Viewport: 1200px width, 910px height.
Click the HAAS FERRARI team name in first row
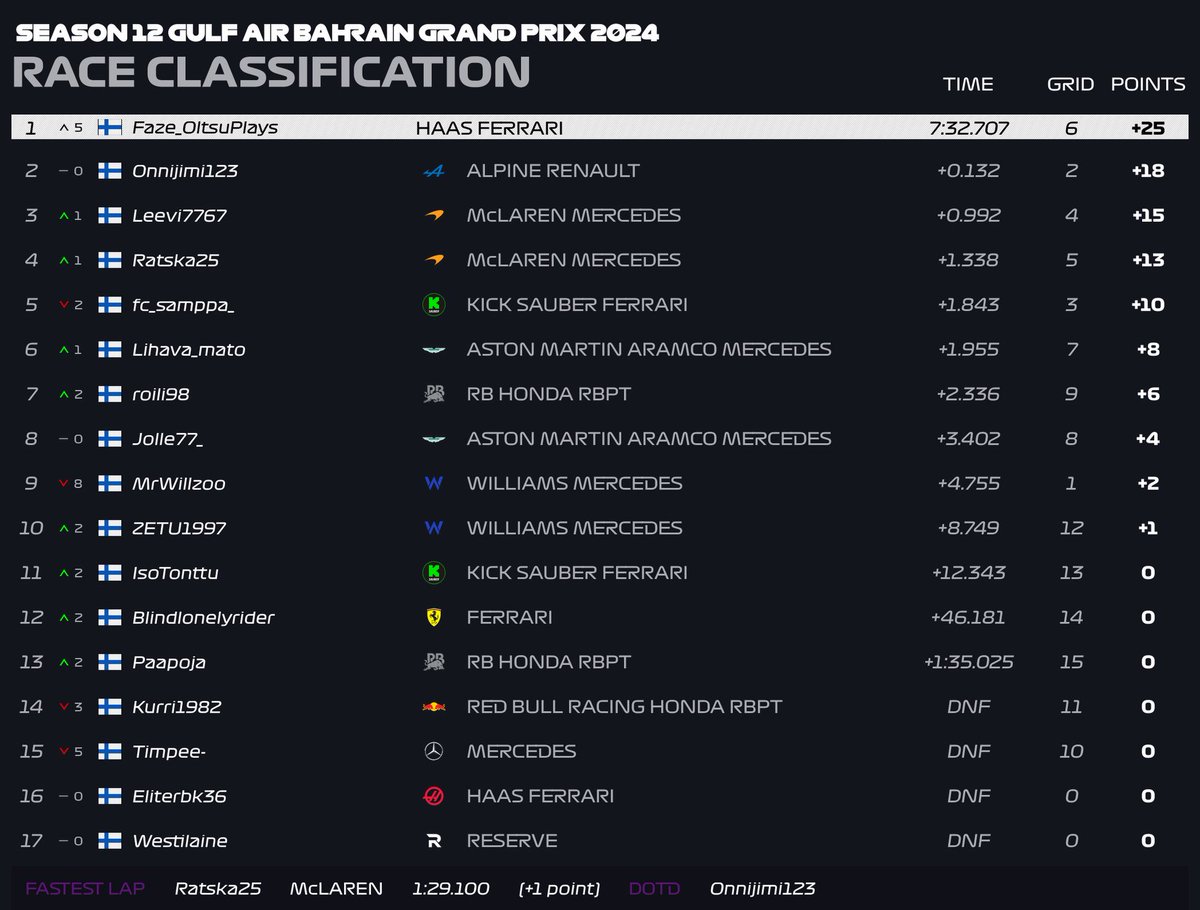click(489, 128)
